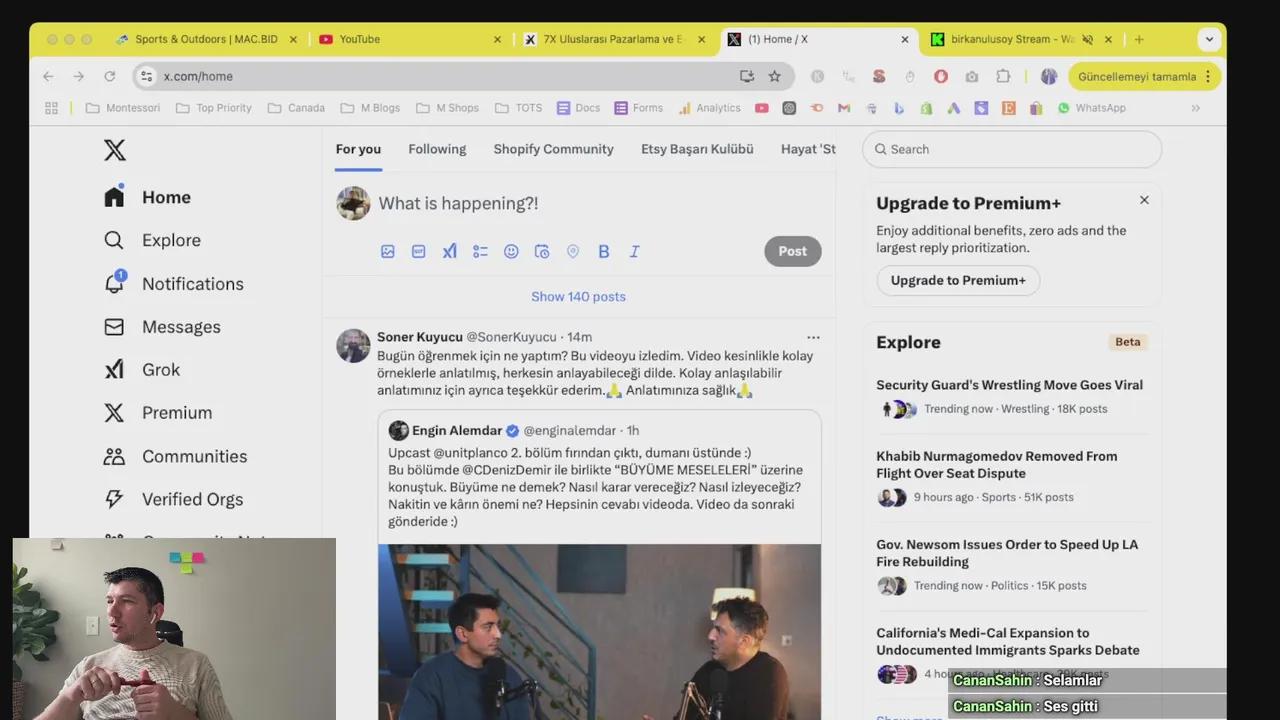Toggle italic text formatting in composer

634,251
